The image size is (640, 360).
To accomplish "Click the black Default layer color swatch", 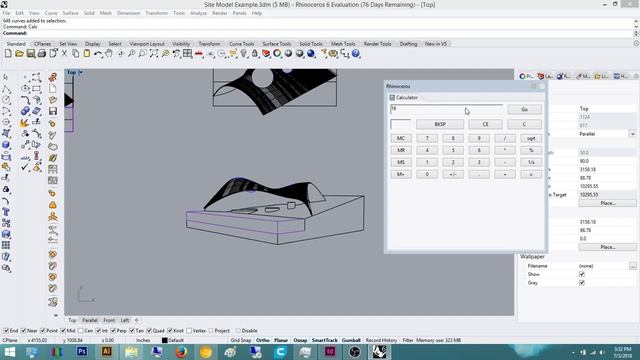I will pyautogui.click(x=164, y=340).
